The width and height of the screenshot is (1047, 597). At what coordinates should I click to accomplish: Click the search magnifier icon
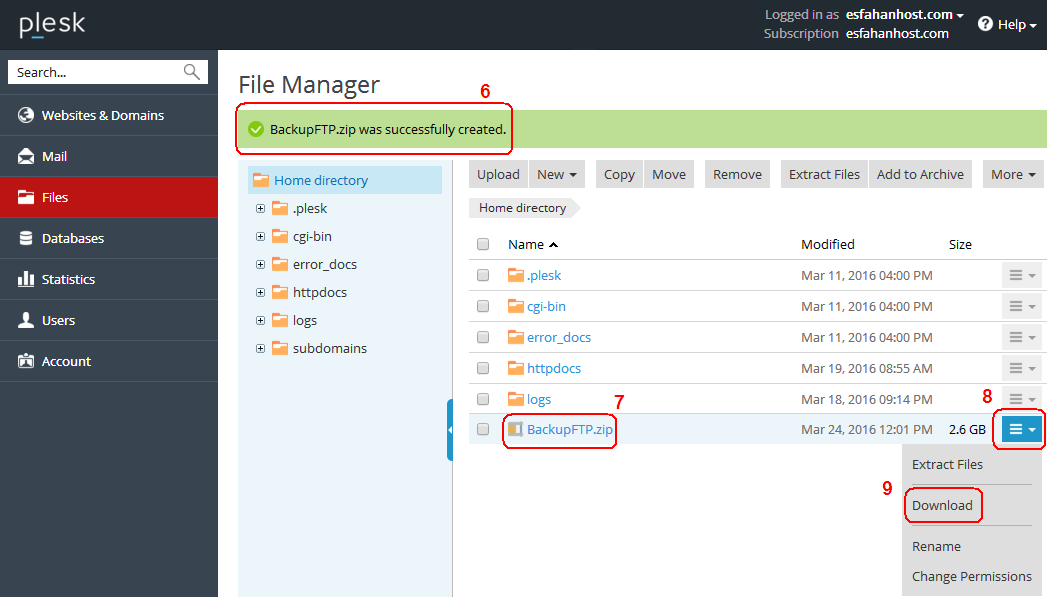tap(192, 71)
